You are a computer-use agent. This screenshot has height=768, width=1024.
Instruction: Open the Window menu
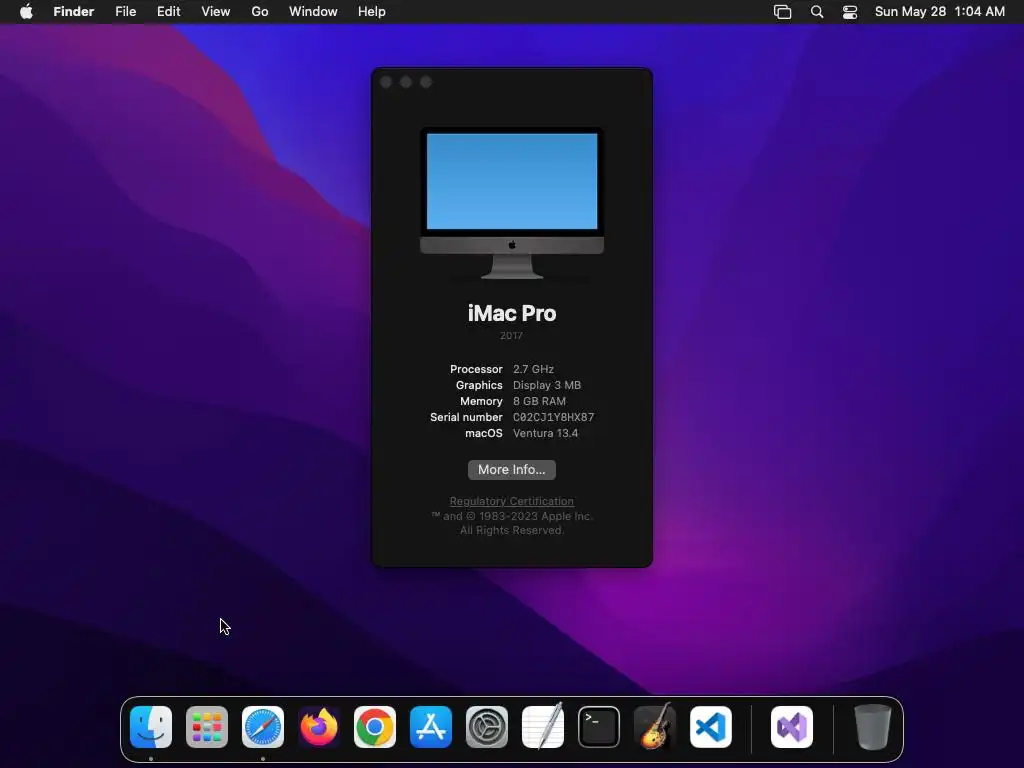[313, 12]
